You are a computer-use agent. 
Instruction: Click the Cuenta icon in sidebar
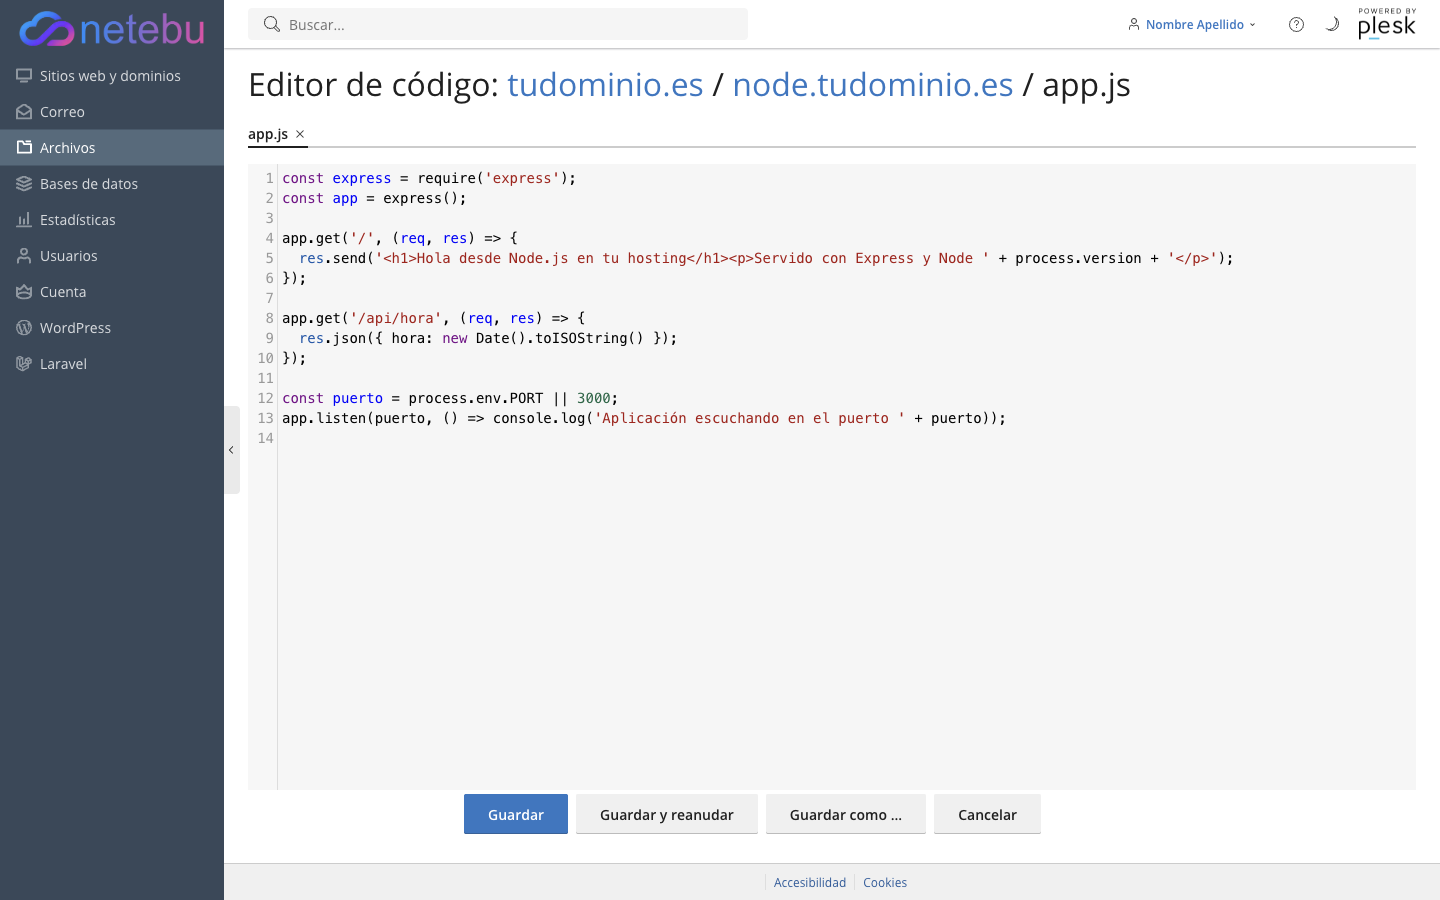24,292
